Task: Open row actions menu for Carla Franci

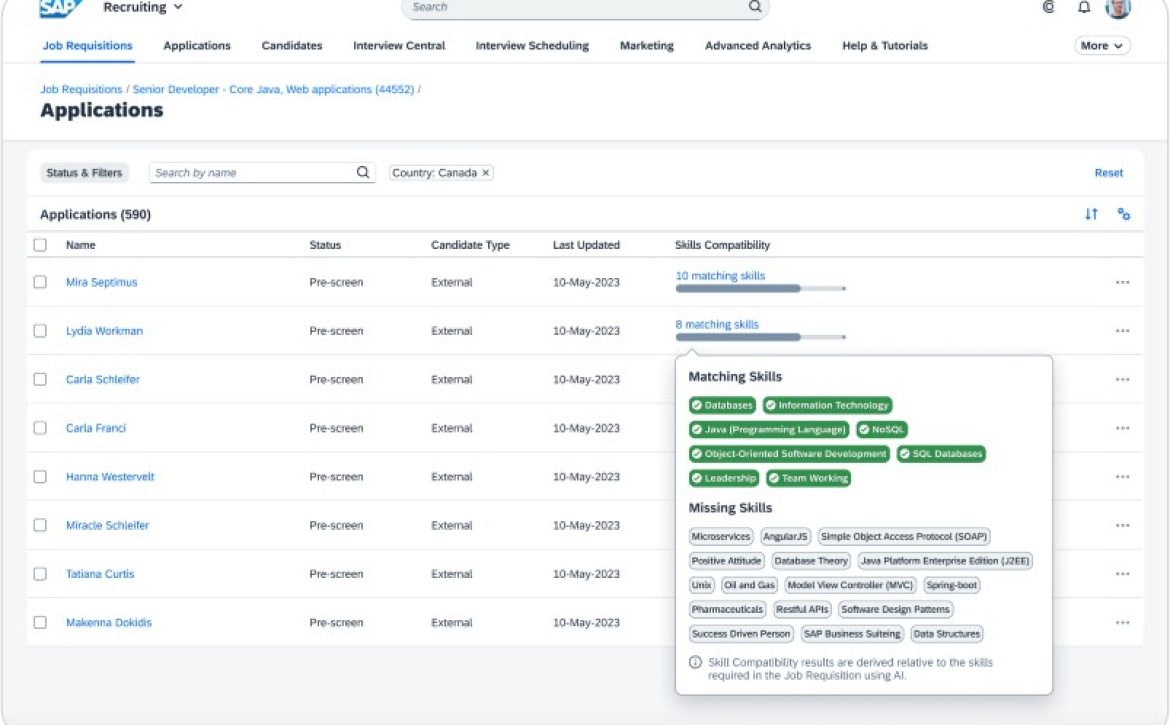Action: [x=1122, y=429]
